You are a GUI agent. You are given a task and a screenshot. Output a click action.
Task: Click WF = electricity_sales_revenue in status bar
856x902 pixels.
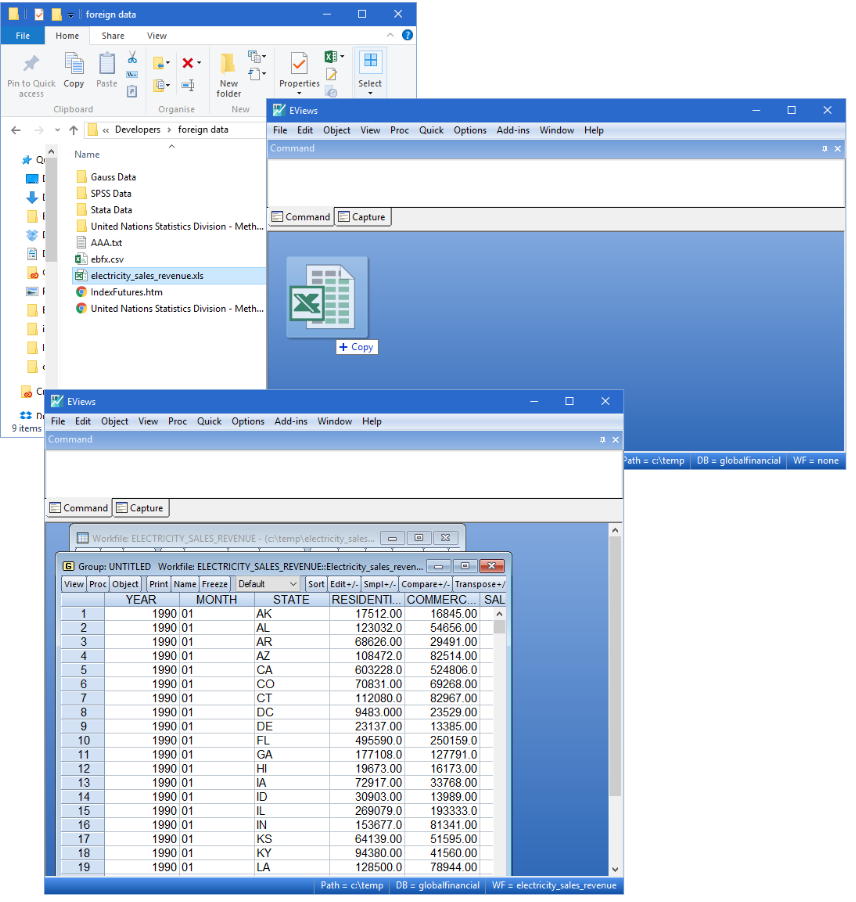(x=554, y=885)
